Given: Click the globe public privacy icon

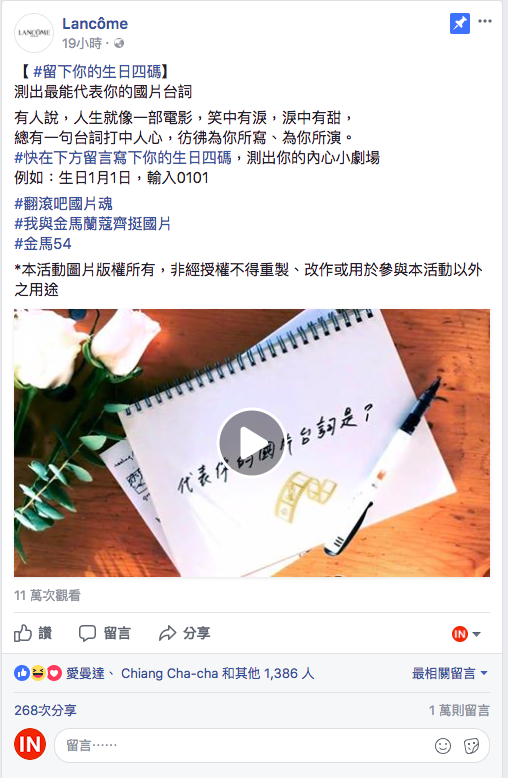Looking at the screenshot, I should pyautogui.click(x=119, y=44).
